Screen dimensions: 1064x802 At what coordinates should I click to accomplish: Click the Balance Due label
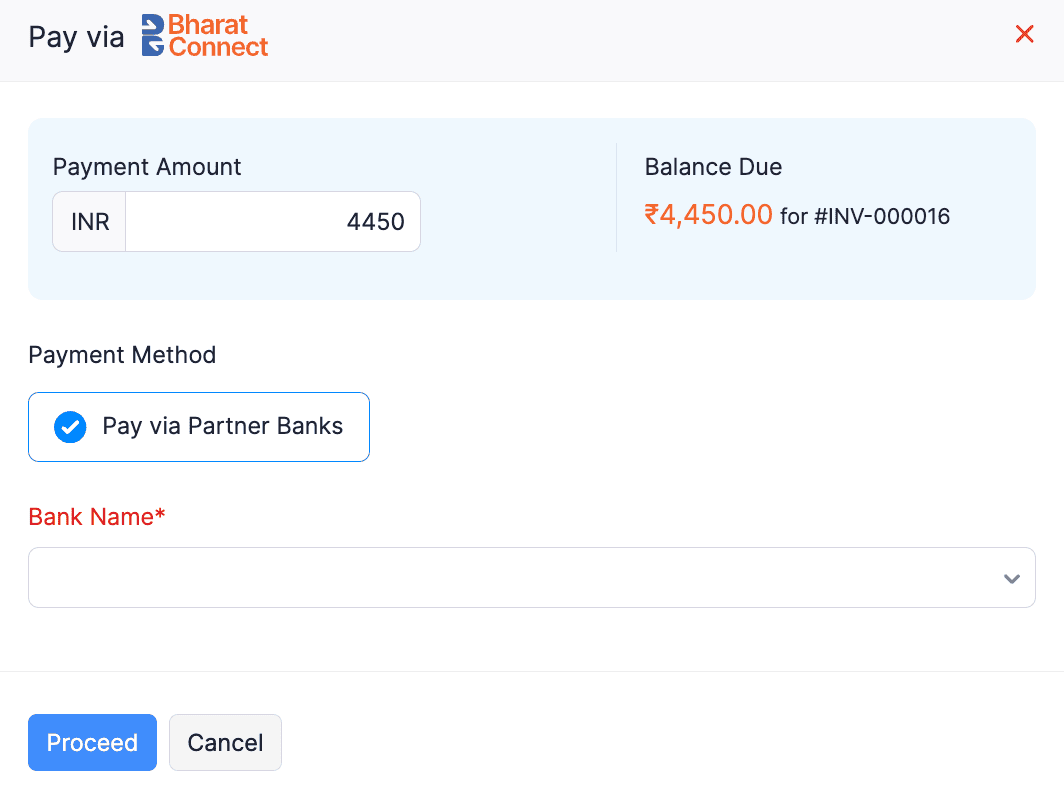(x=713, y=167)
